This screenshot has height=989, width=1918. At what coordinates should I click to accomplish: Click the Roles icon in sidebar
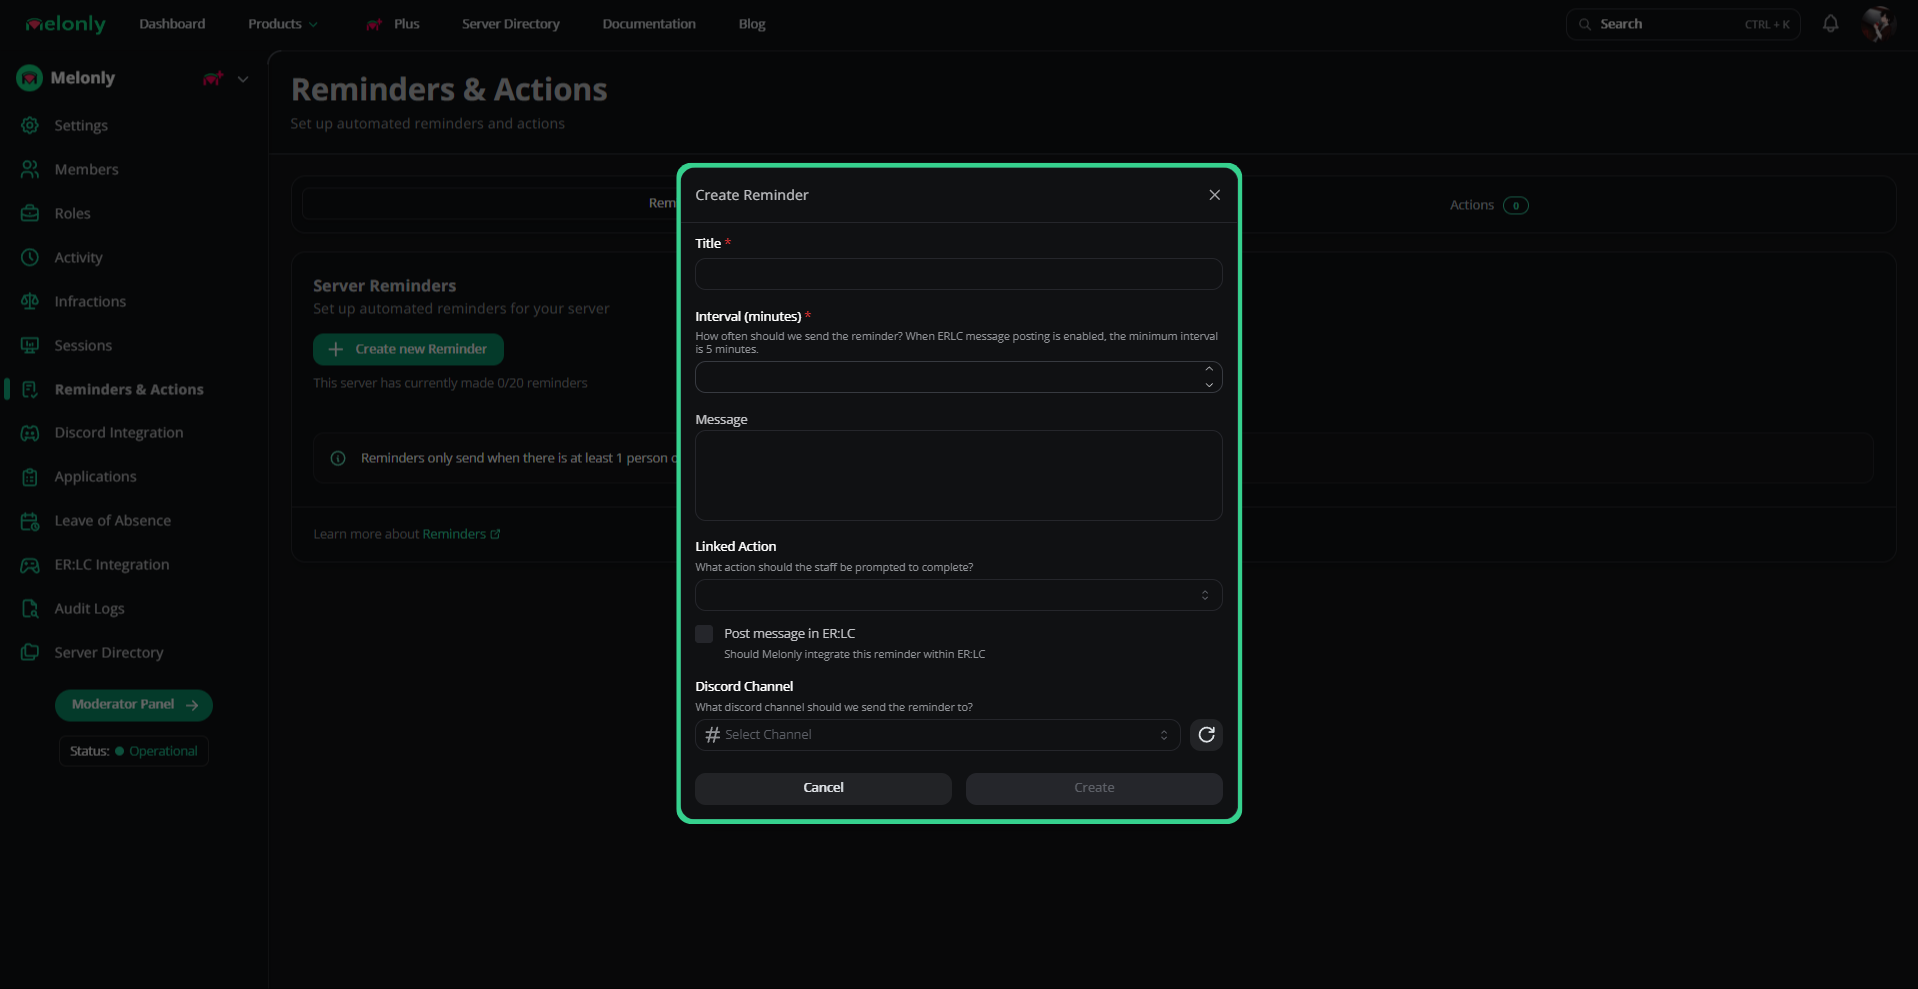(30, 213)
